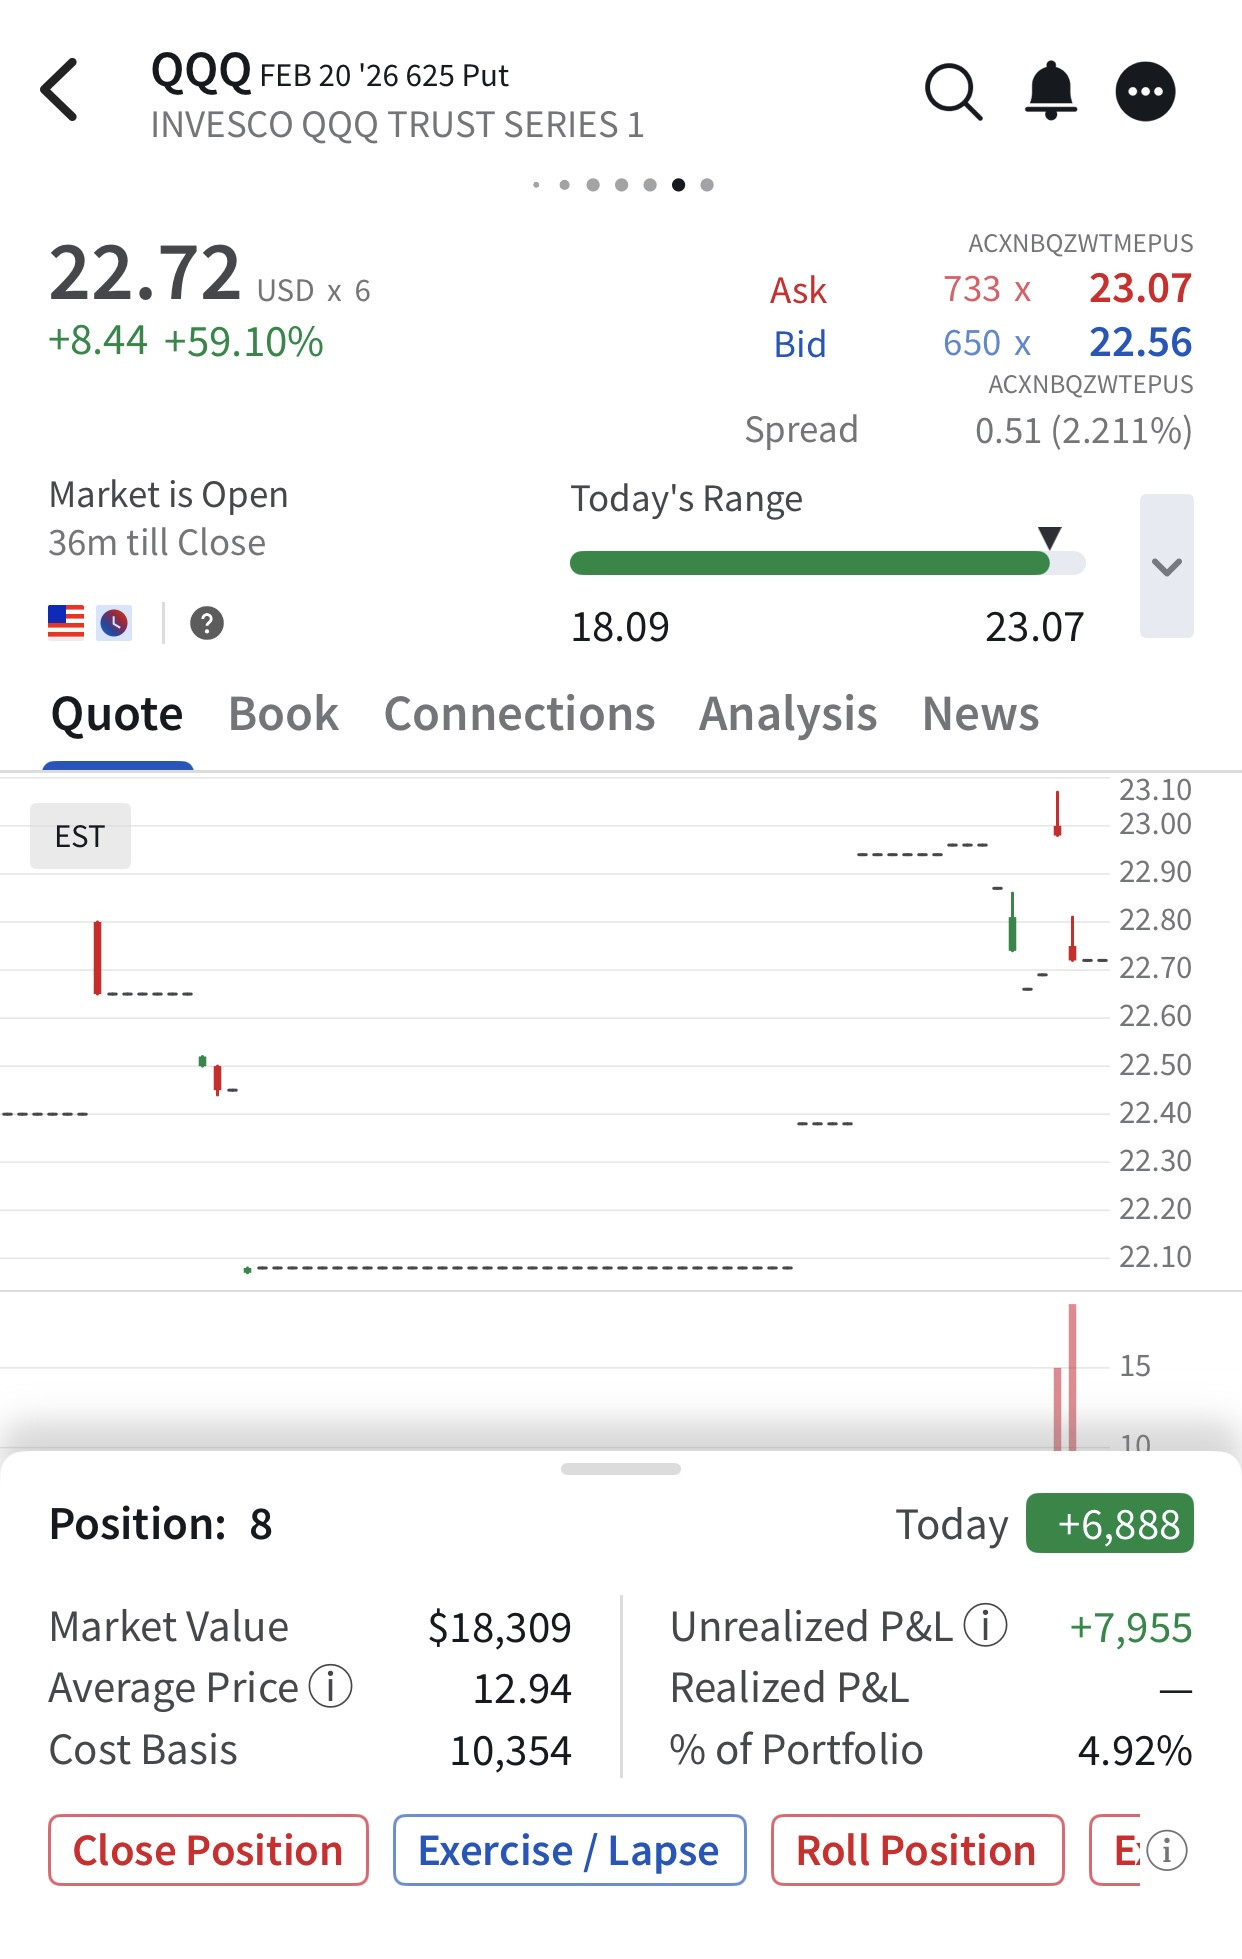Toggle the EST timezone chart label

click(80, 836)
